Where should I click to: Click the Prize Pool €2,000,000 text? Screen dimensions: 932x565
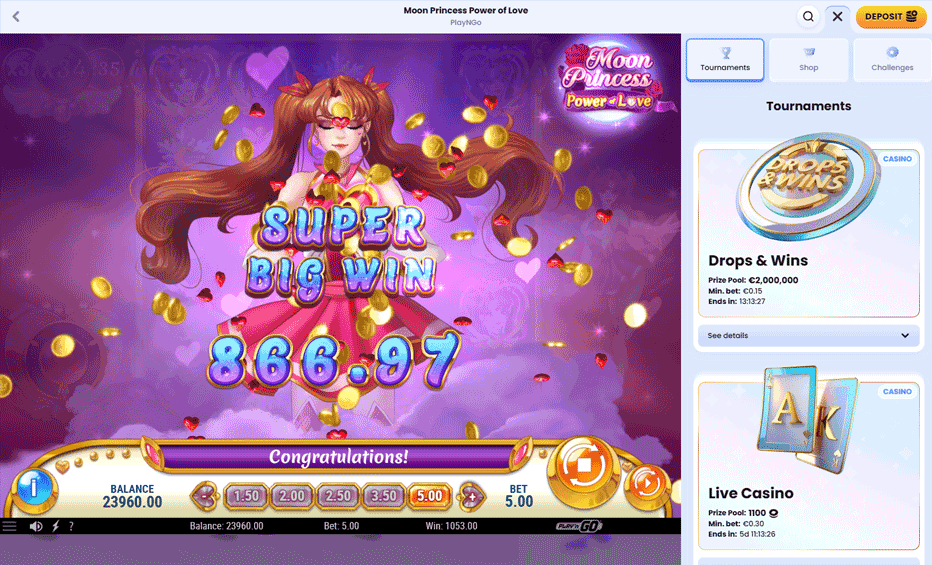(753, 280)
